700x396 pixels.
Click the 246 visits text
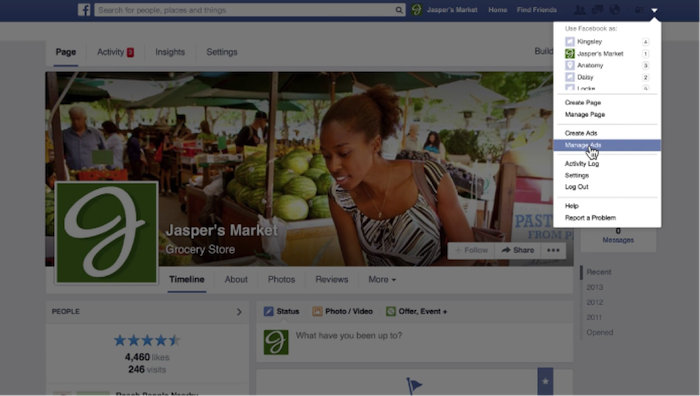[147, 370]
